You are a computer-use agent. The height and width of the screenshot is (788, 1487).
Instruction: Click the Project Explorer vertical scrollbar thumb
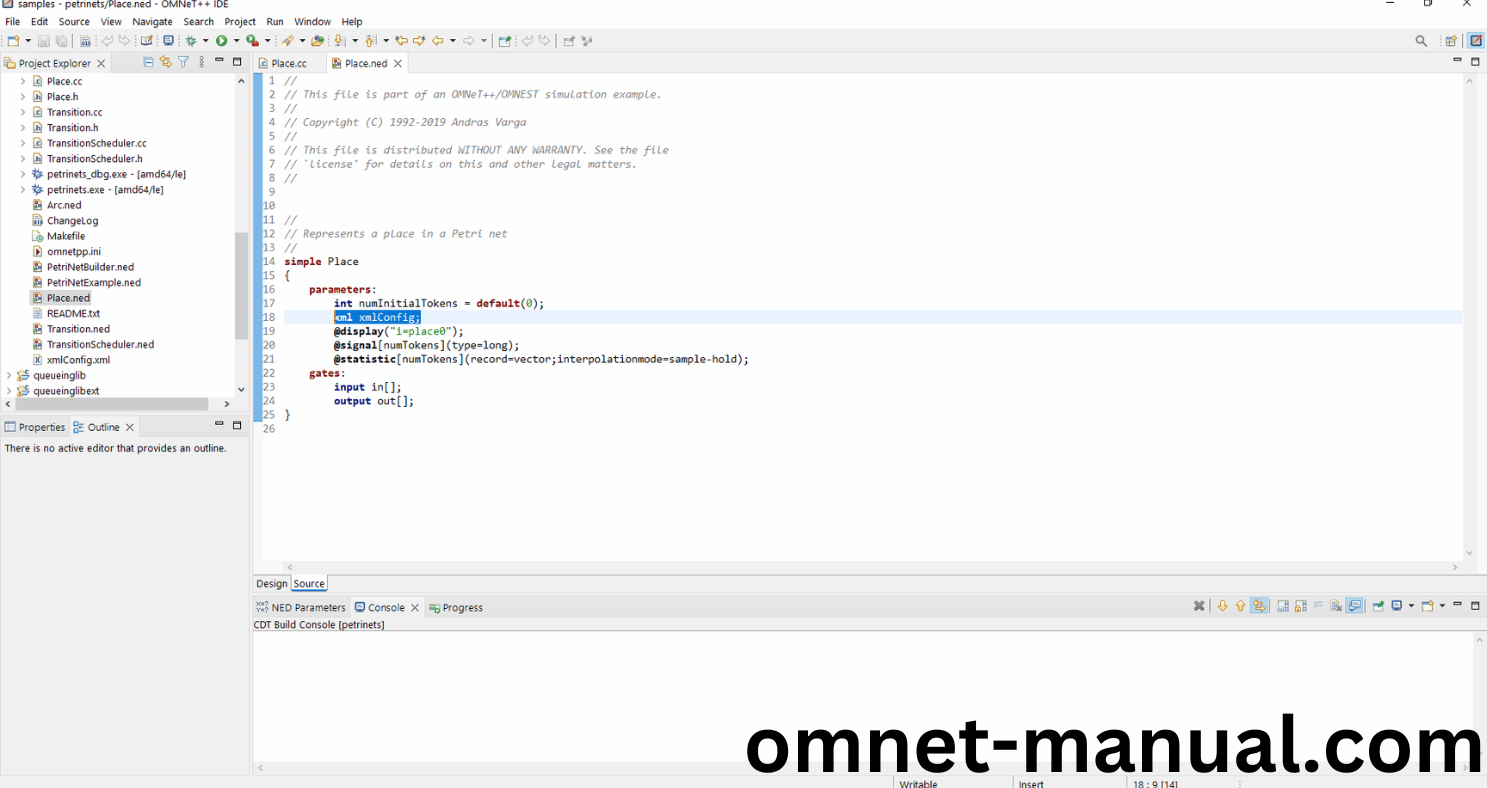(240, 285)
